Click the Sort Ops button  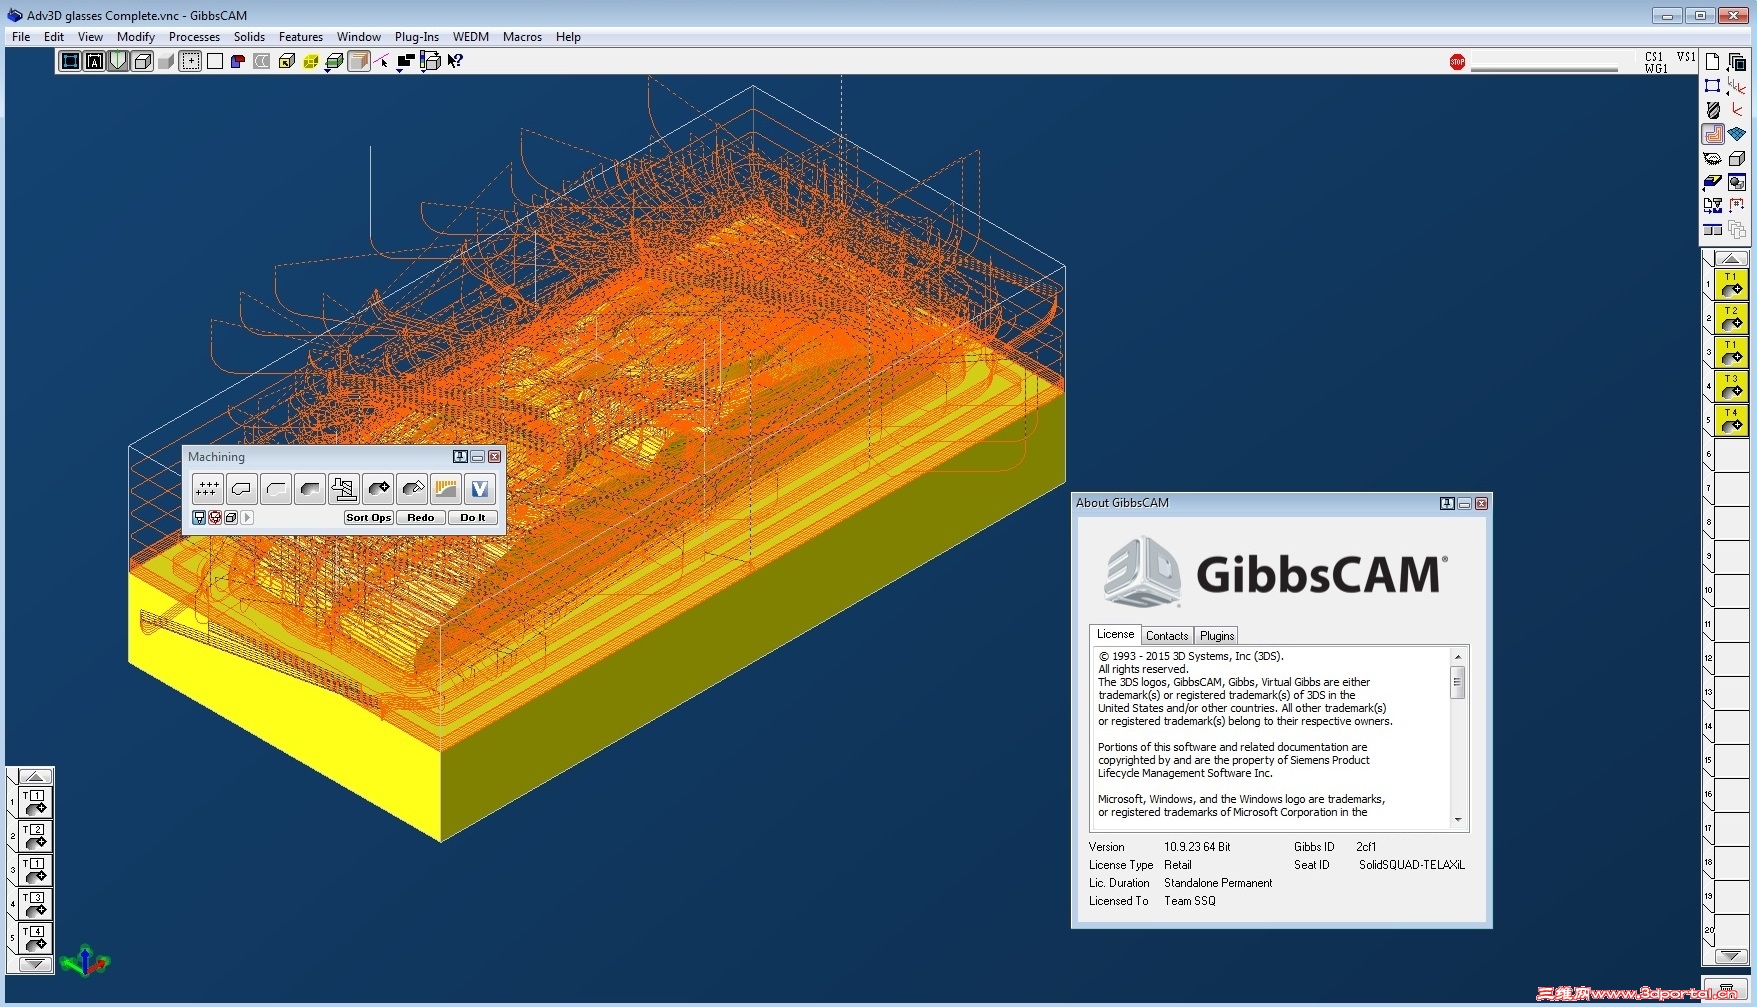point(368,518)
